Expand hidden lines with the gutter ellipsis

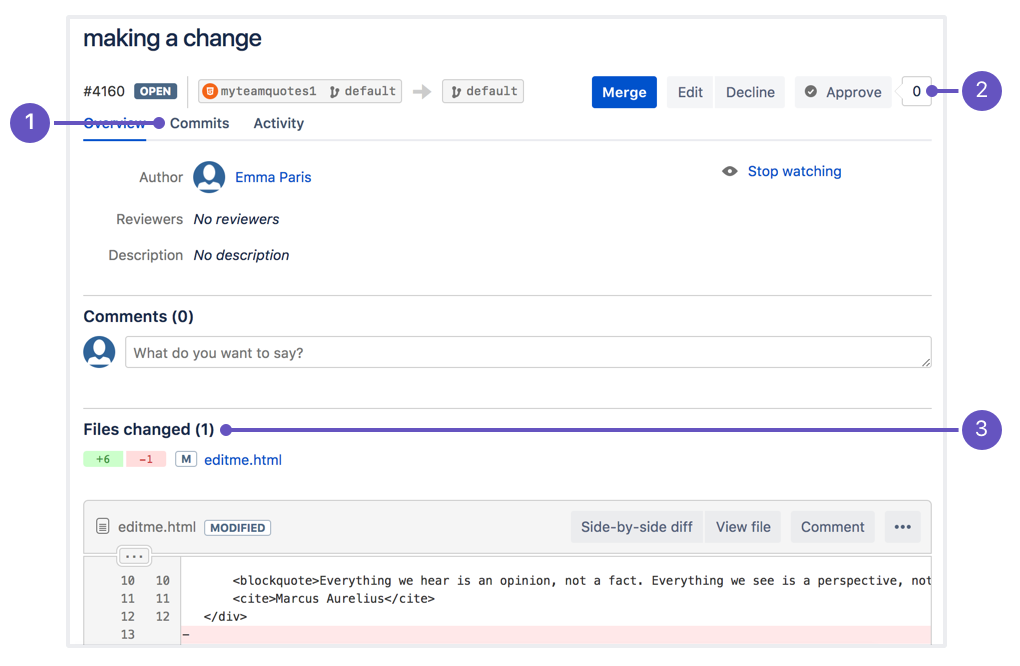pos(134,555)
